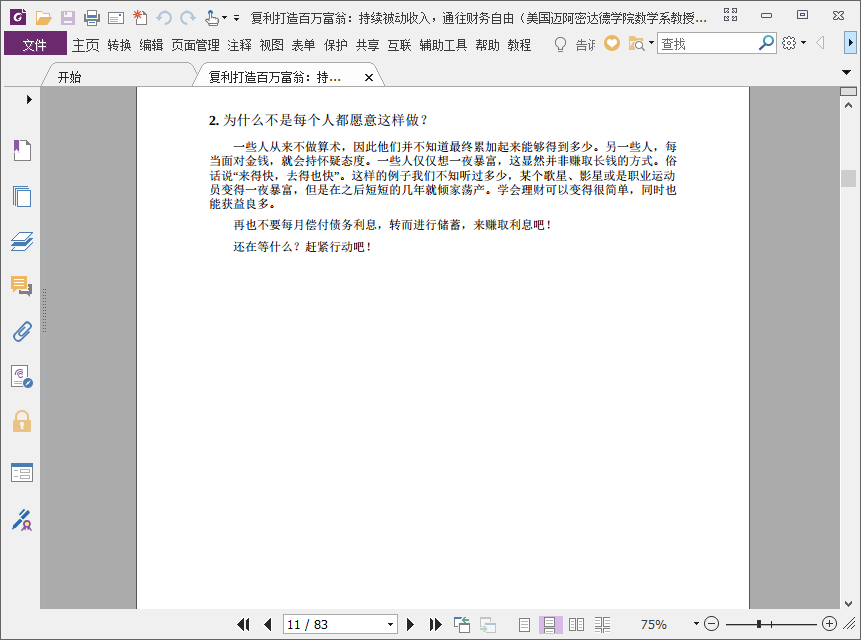Go to the first page
The height and width of the screenshot is (640, 861).
coord(243,624)
